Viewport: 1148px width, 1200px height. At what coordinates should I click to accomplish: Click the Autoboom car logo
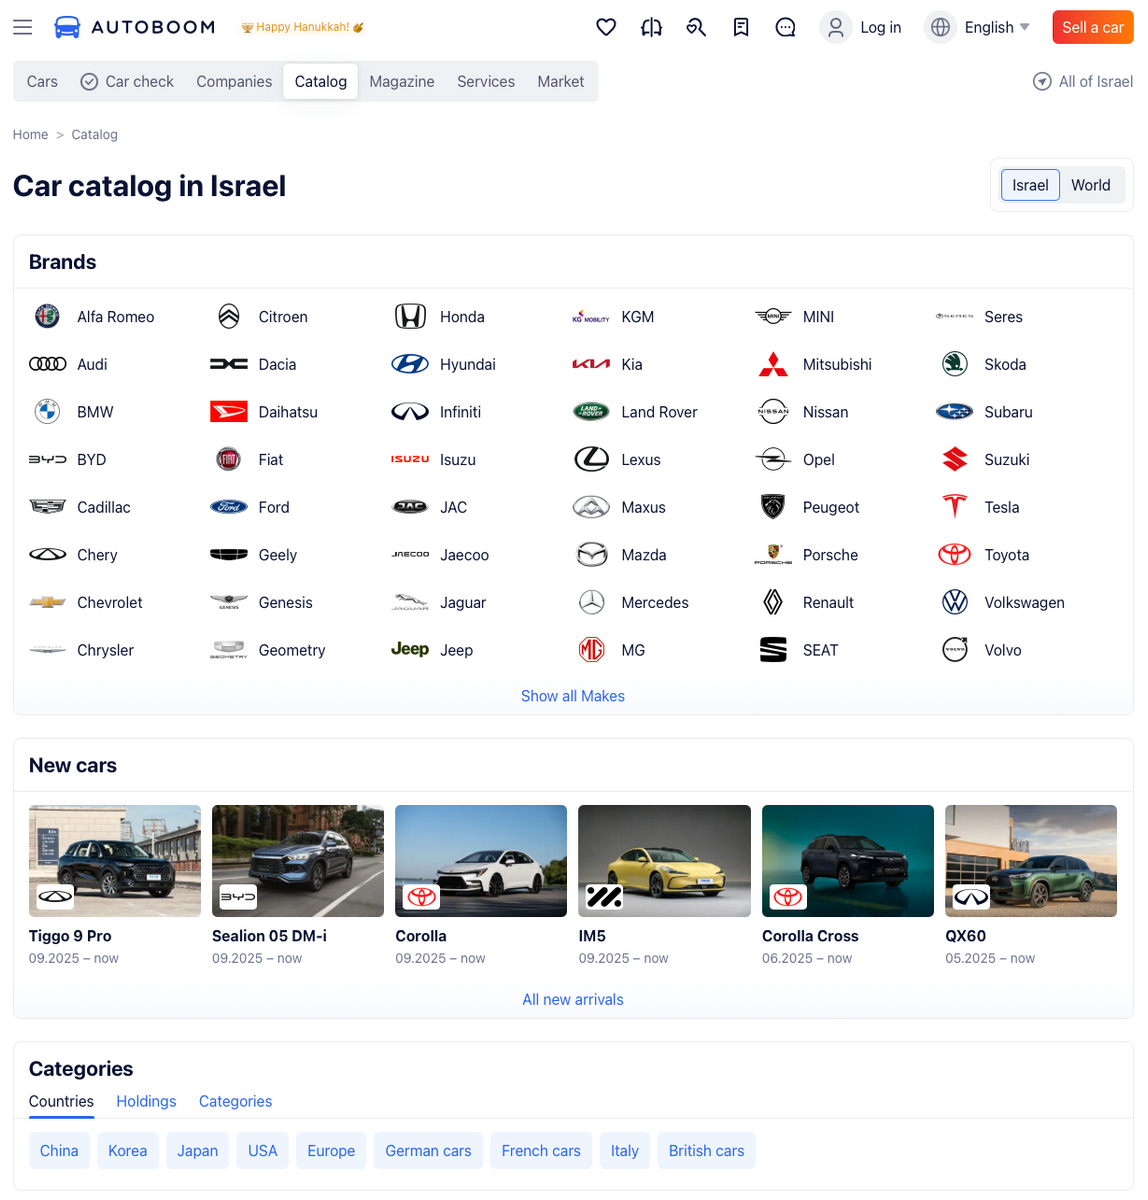click(67, 27)
